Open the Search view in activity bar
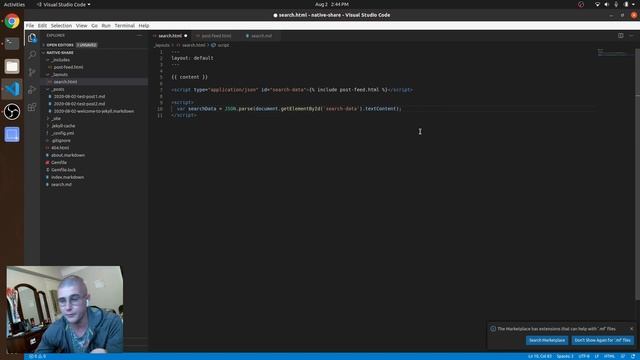Screen dimensions: 640x360 32,55
